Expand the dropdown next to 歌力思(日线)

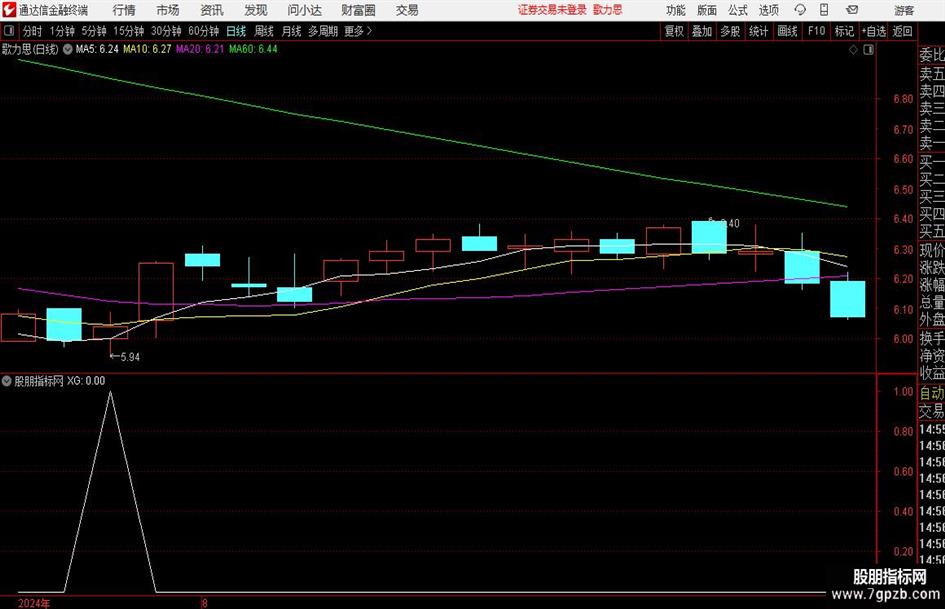pyautogui.click(x=68, y=49)
